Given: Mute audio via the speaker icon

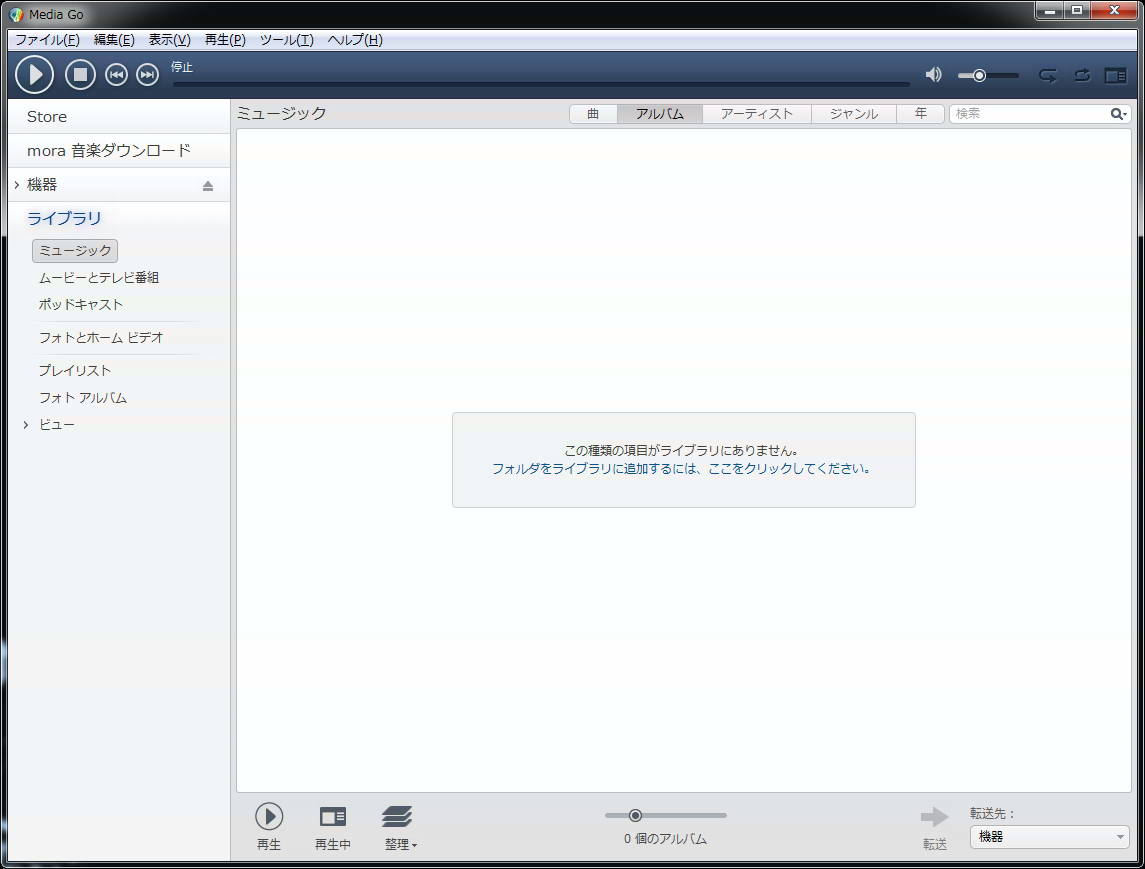Looking at the screenshot, I should 933,74.
